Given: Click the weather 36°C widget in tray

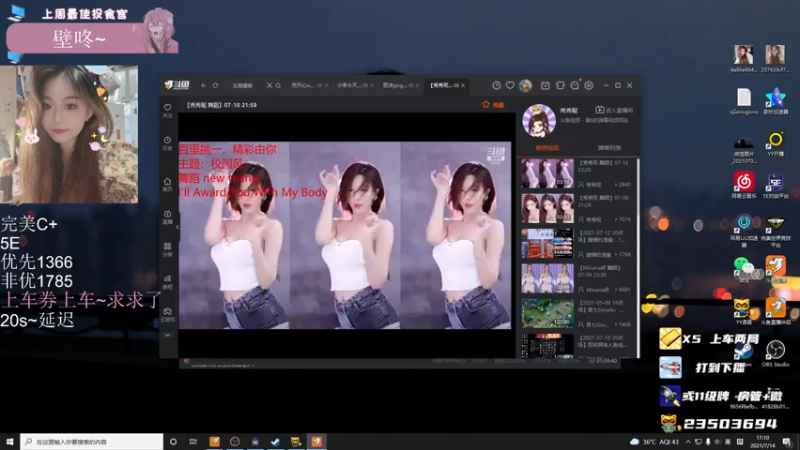Looking at the screenshot, I should point(655,441).
